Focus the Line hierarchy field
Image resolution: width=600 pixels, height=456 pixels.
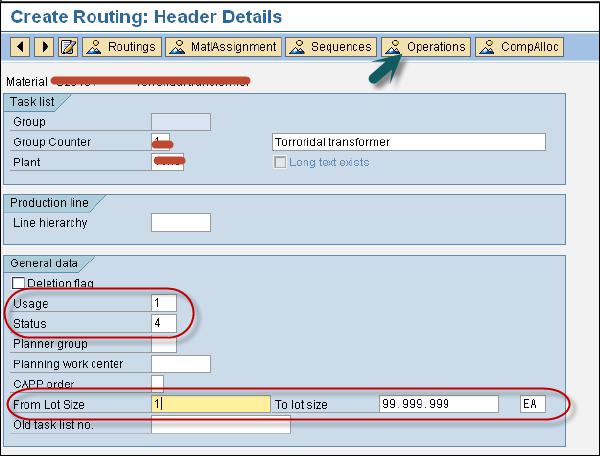click(x=181, y=223)
